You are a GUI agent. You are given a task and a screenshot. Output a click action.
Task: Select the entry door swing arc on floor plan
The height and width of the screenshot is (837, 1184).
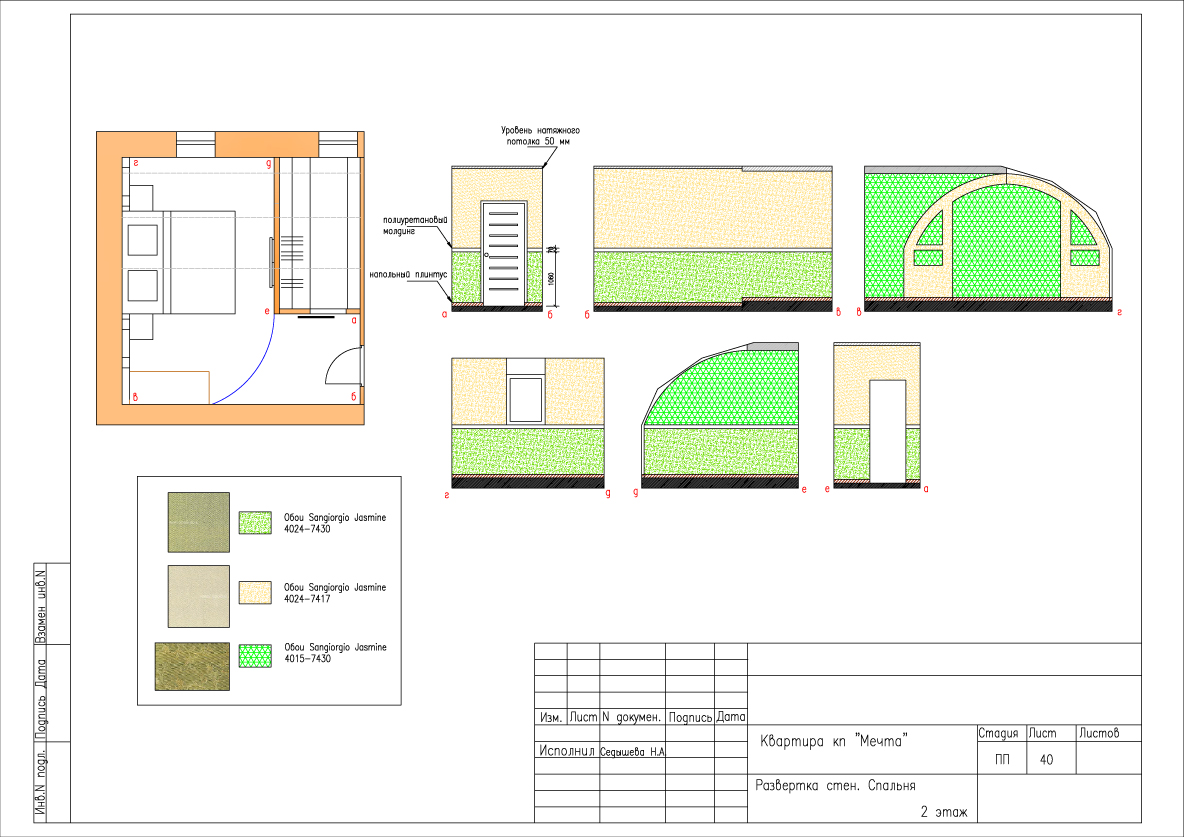[342, 366]
